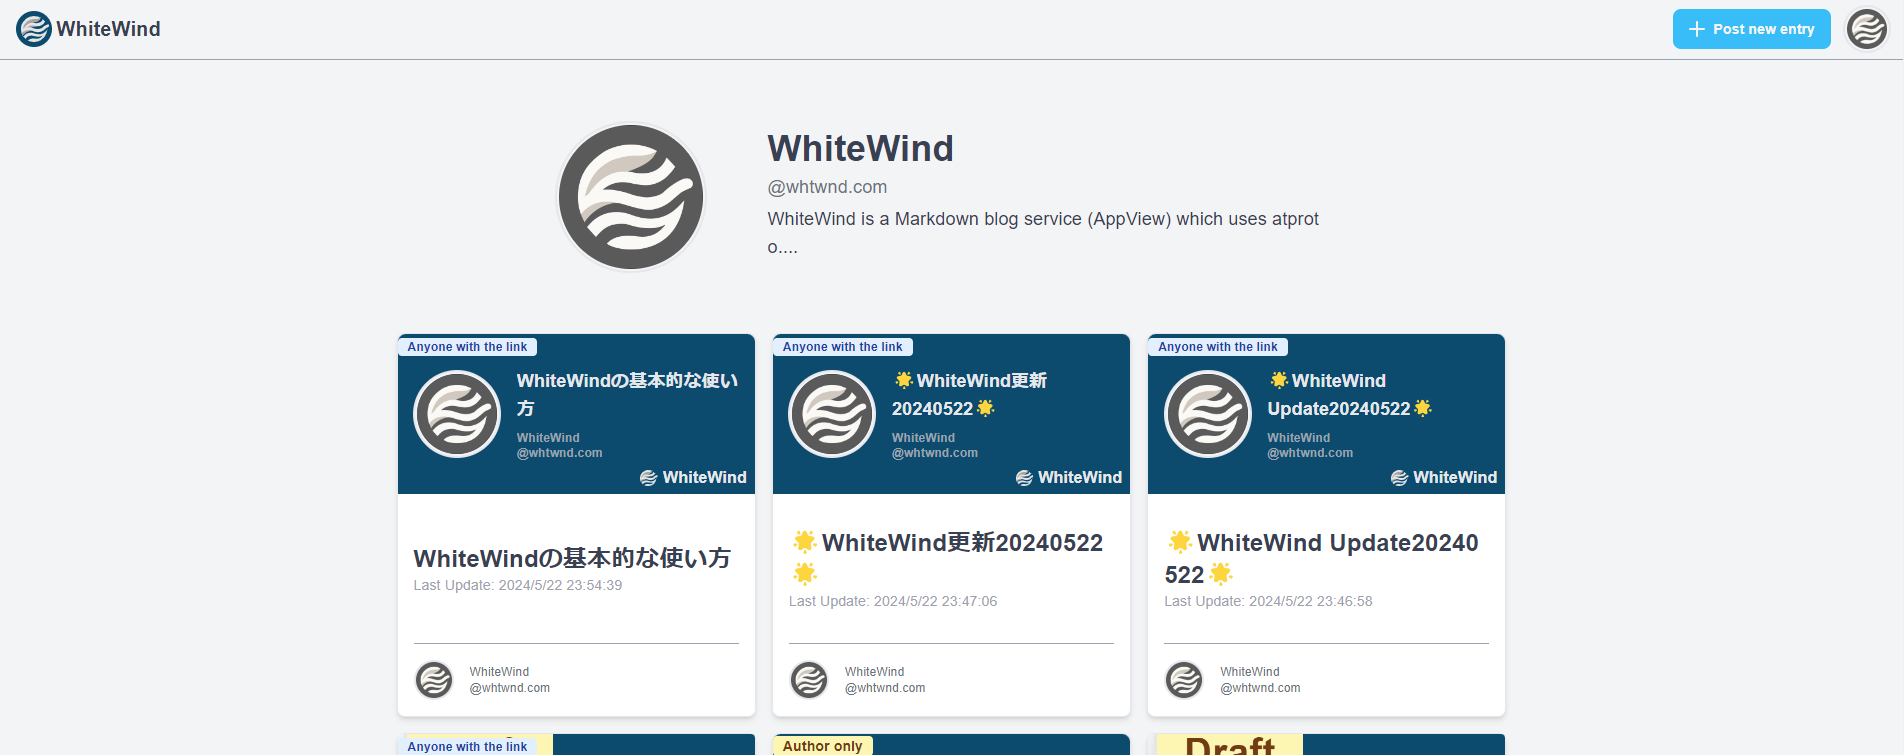This screenshot has height=755, width=1904.
Task: Click author avatar in second card footer
Action: (809, 680)
